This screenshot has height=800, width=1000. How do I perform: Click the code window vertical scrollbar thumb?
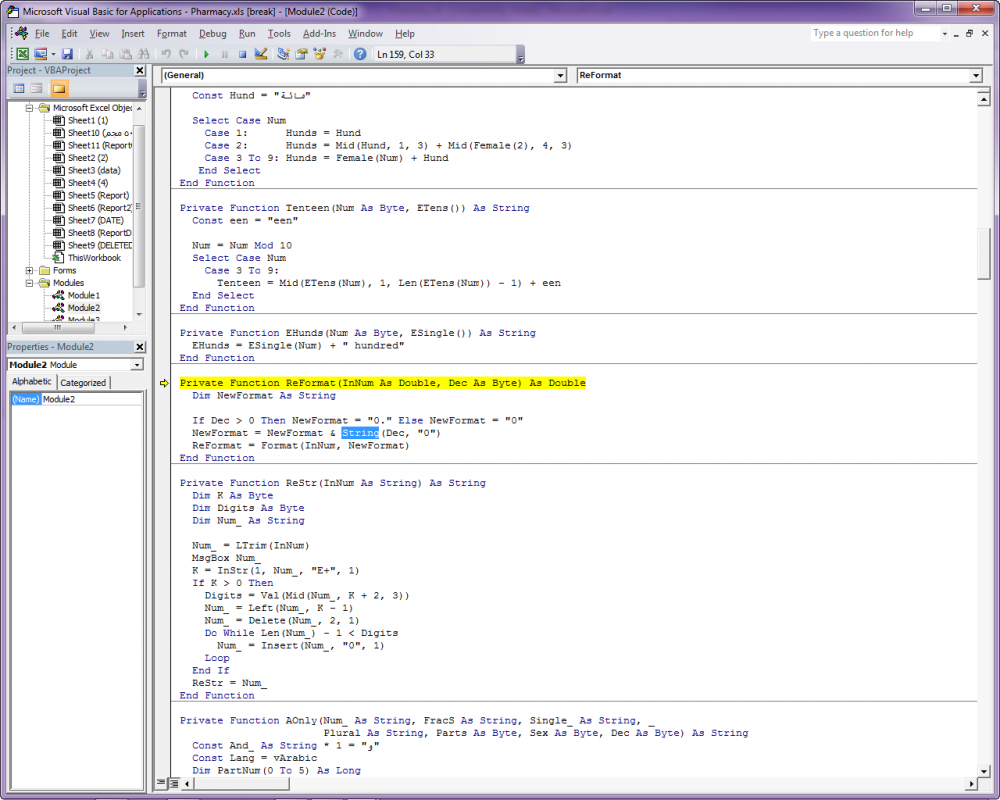(983, 254)
